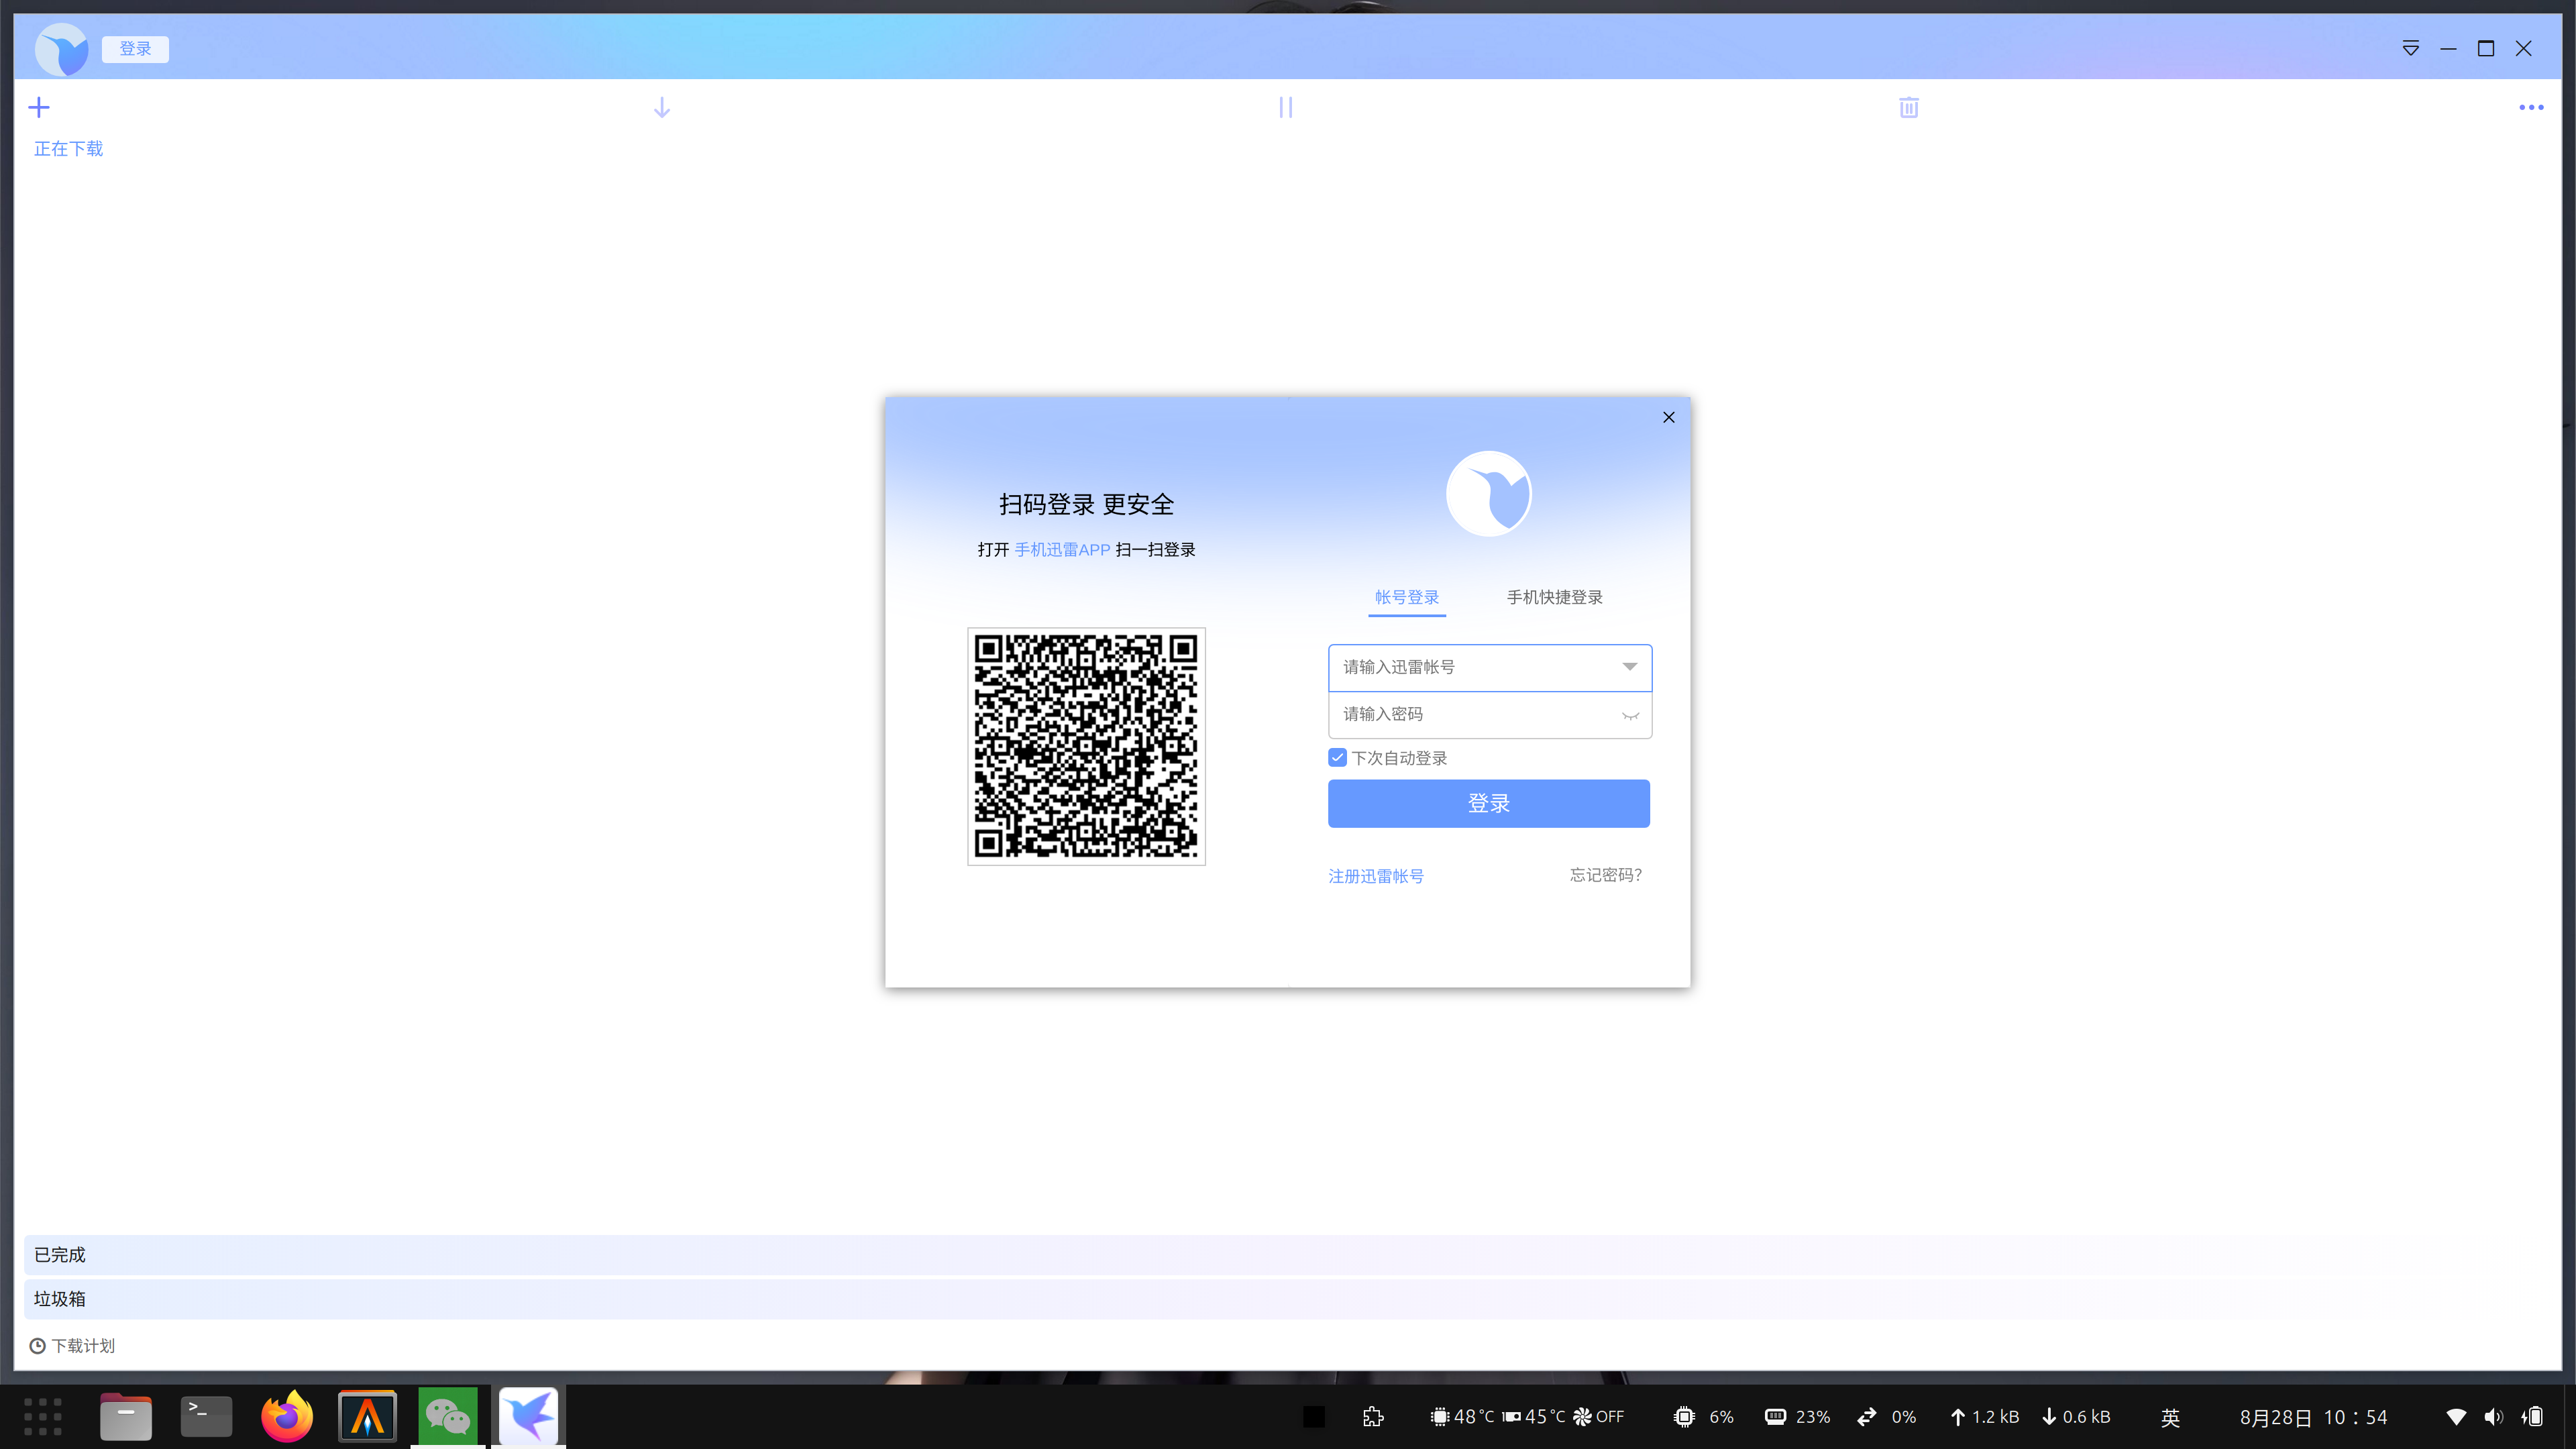The width and height of the screenshot is (2576, 1449).
Task: Select the 正在下载 section
Action: (x=68, y=149)
